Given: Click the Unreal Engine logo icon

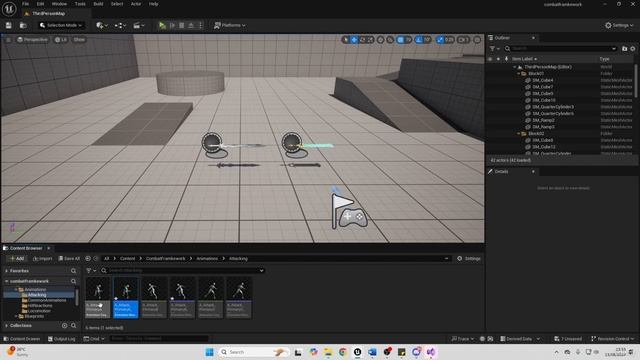Looking at the screenshot, I should coord(9,9).
